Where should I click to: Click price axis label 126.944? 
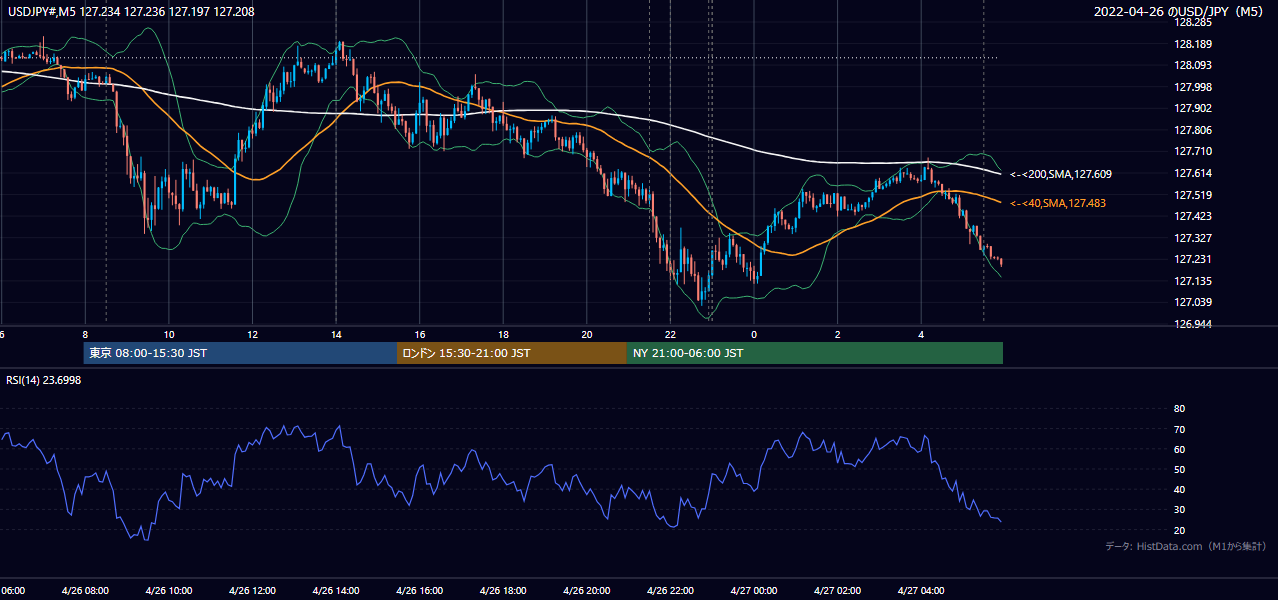(x=1192, y=324)
